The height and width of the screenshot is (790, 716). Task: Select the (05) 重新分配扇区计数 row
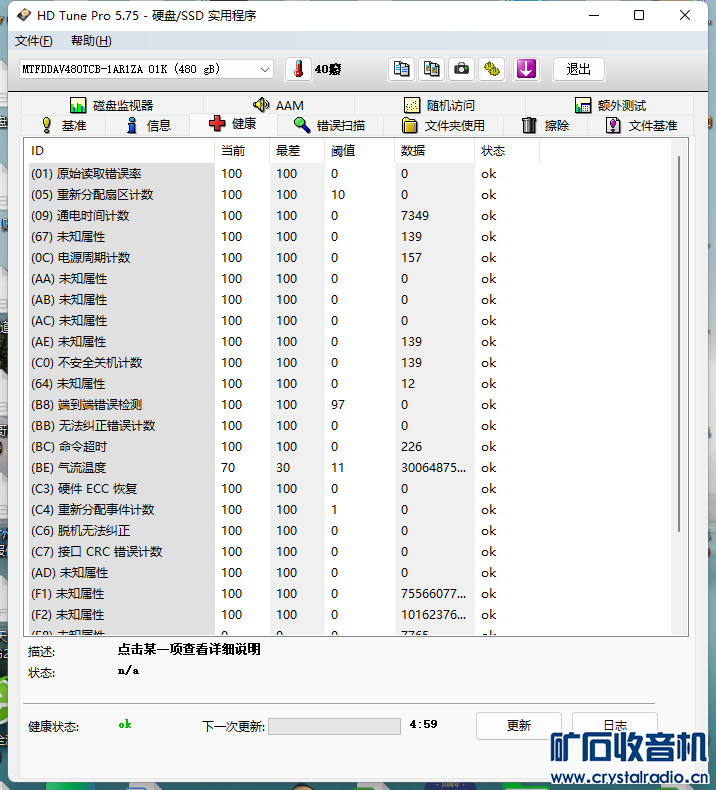point(349,195)
